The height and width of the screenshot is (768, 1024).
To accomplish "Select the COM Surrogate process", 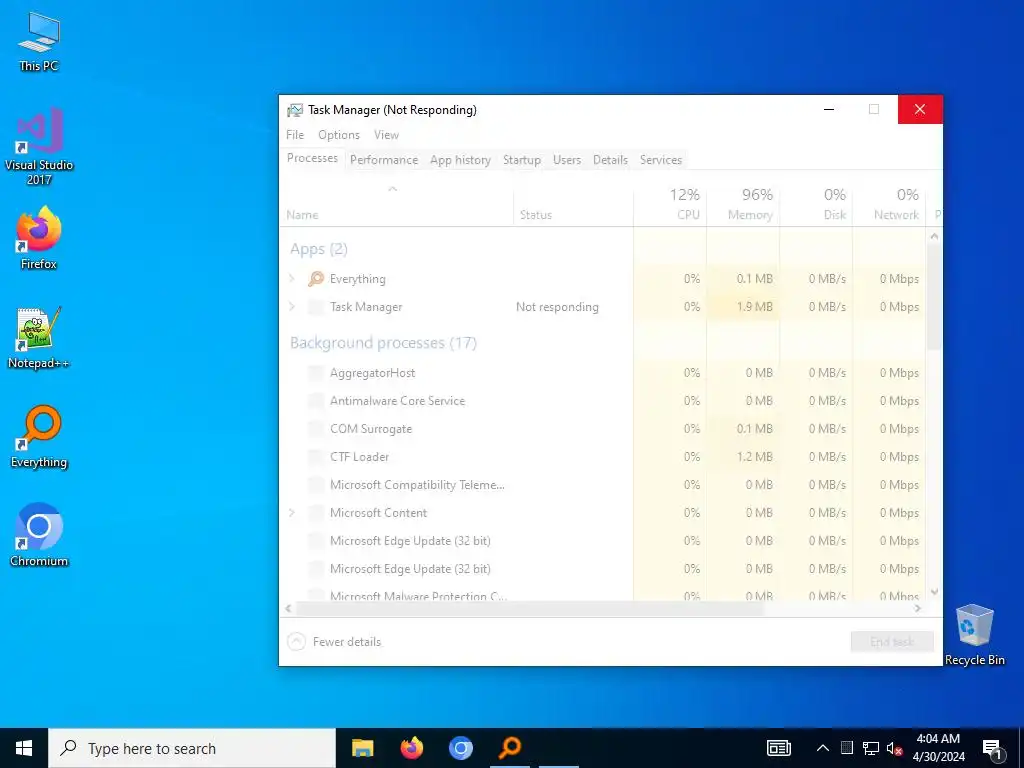I will click(x=602, y=429).
